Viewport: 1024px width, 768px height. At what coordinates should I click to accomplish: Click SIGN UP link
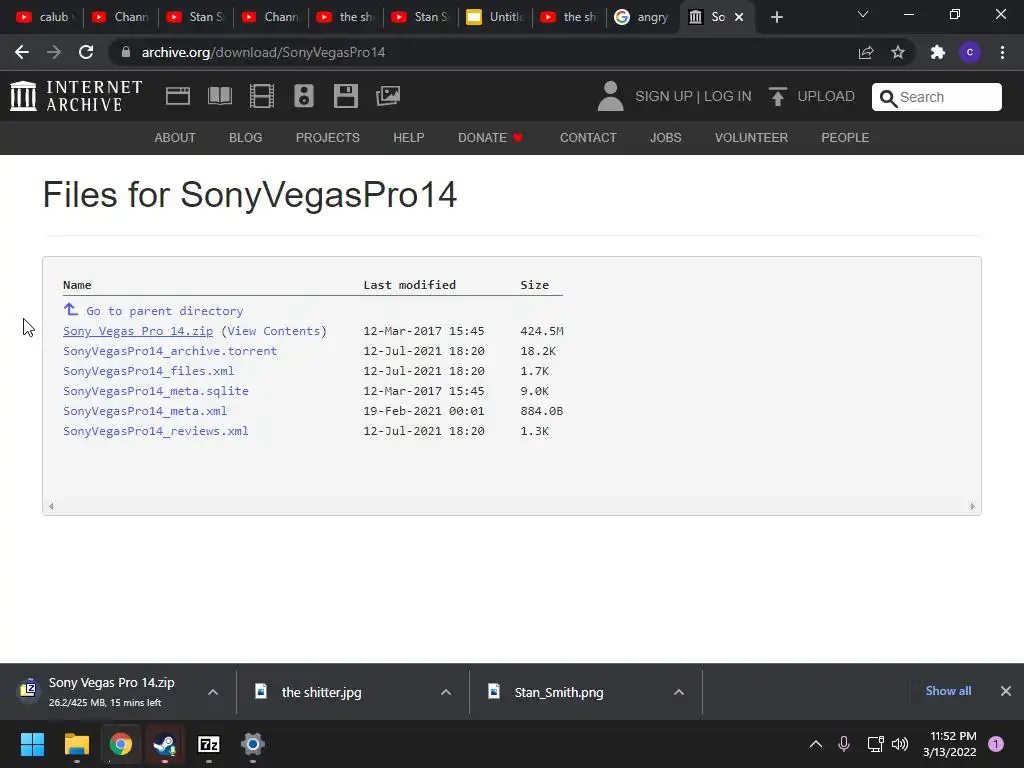664,97
